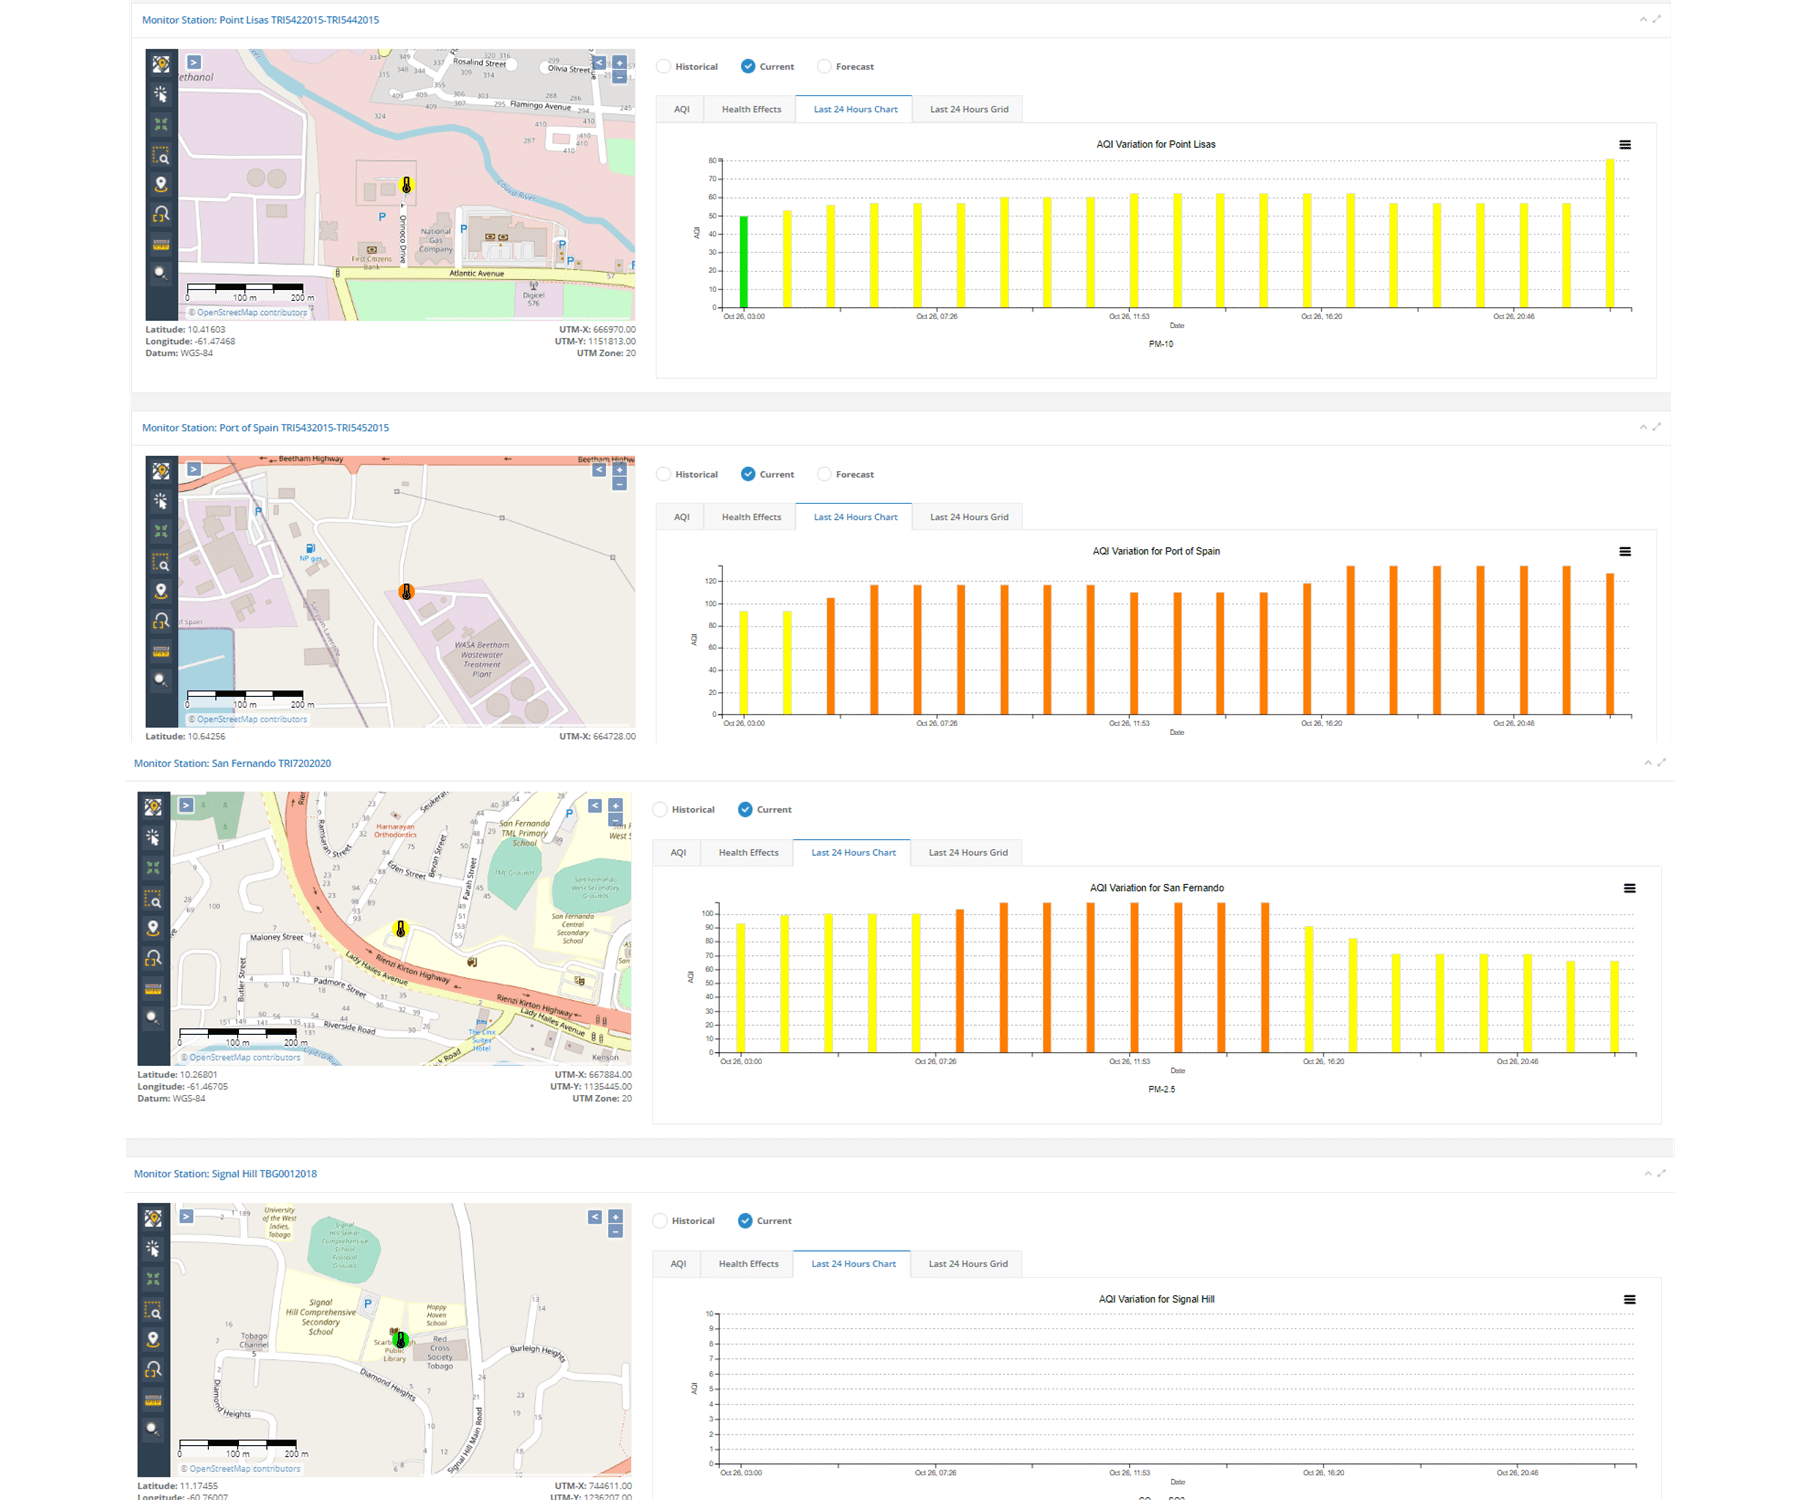Screen dimensions: 1800x1500
Task: Select Historical radio for Port of Spain
Action: coord(664,474)
